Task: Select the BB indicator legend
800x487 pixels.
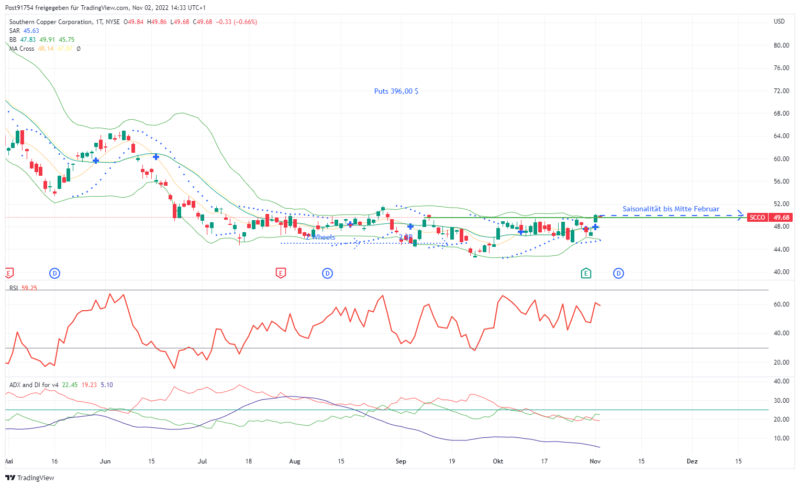Action: (12, 39)
